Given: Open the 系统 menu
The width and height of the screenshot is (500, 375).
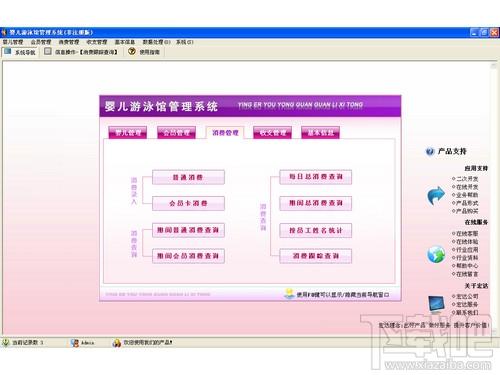Looking at the screenshot, I should (184, 42).
